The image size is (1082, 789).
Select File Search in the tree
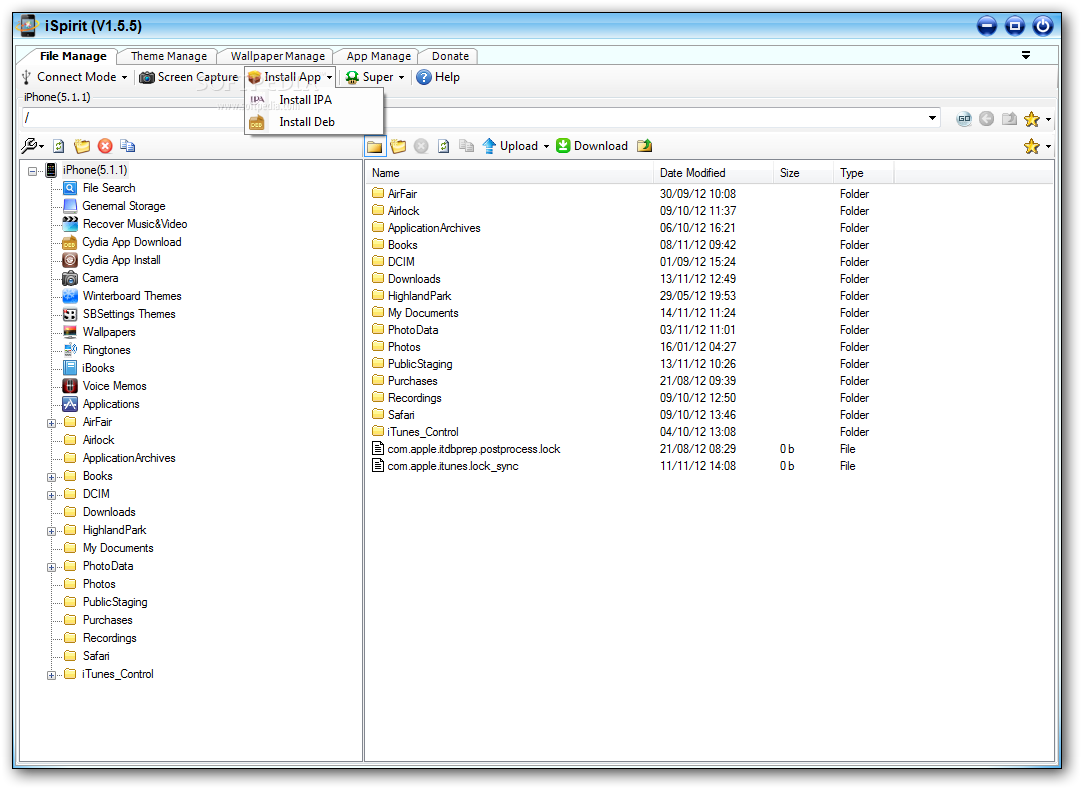[109, 188]
